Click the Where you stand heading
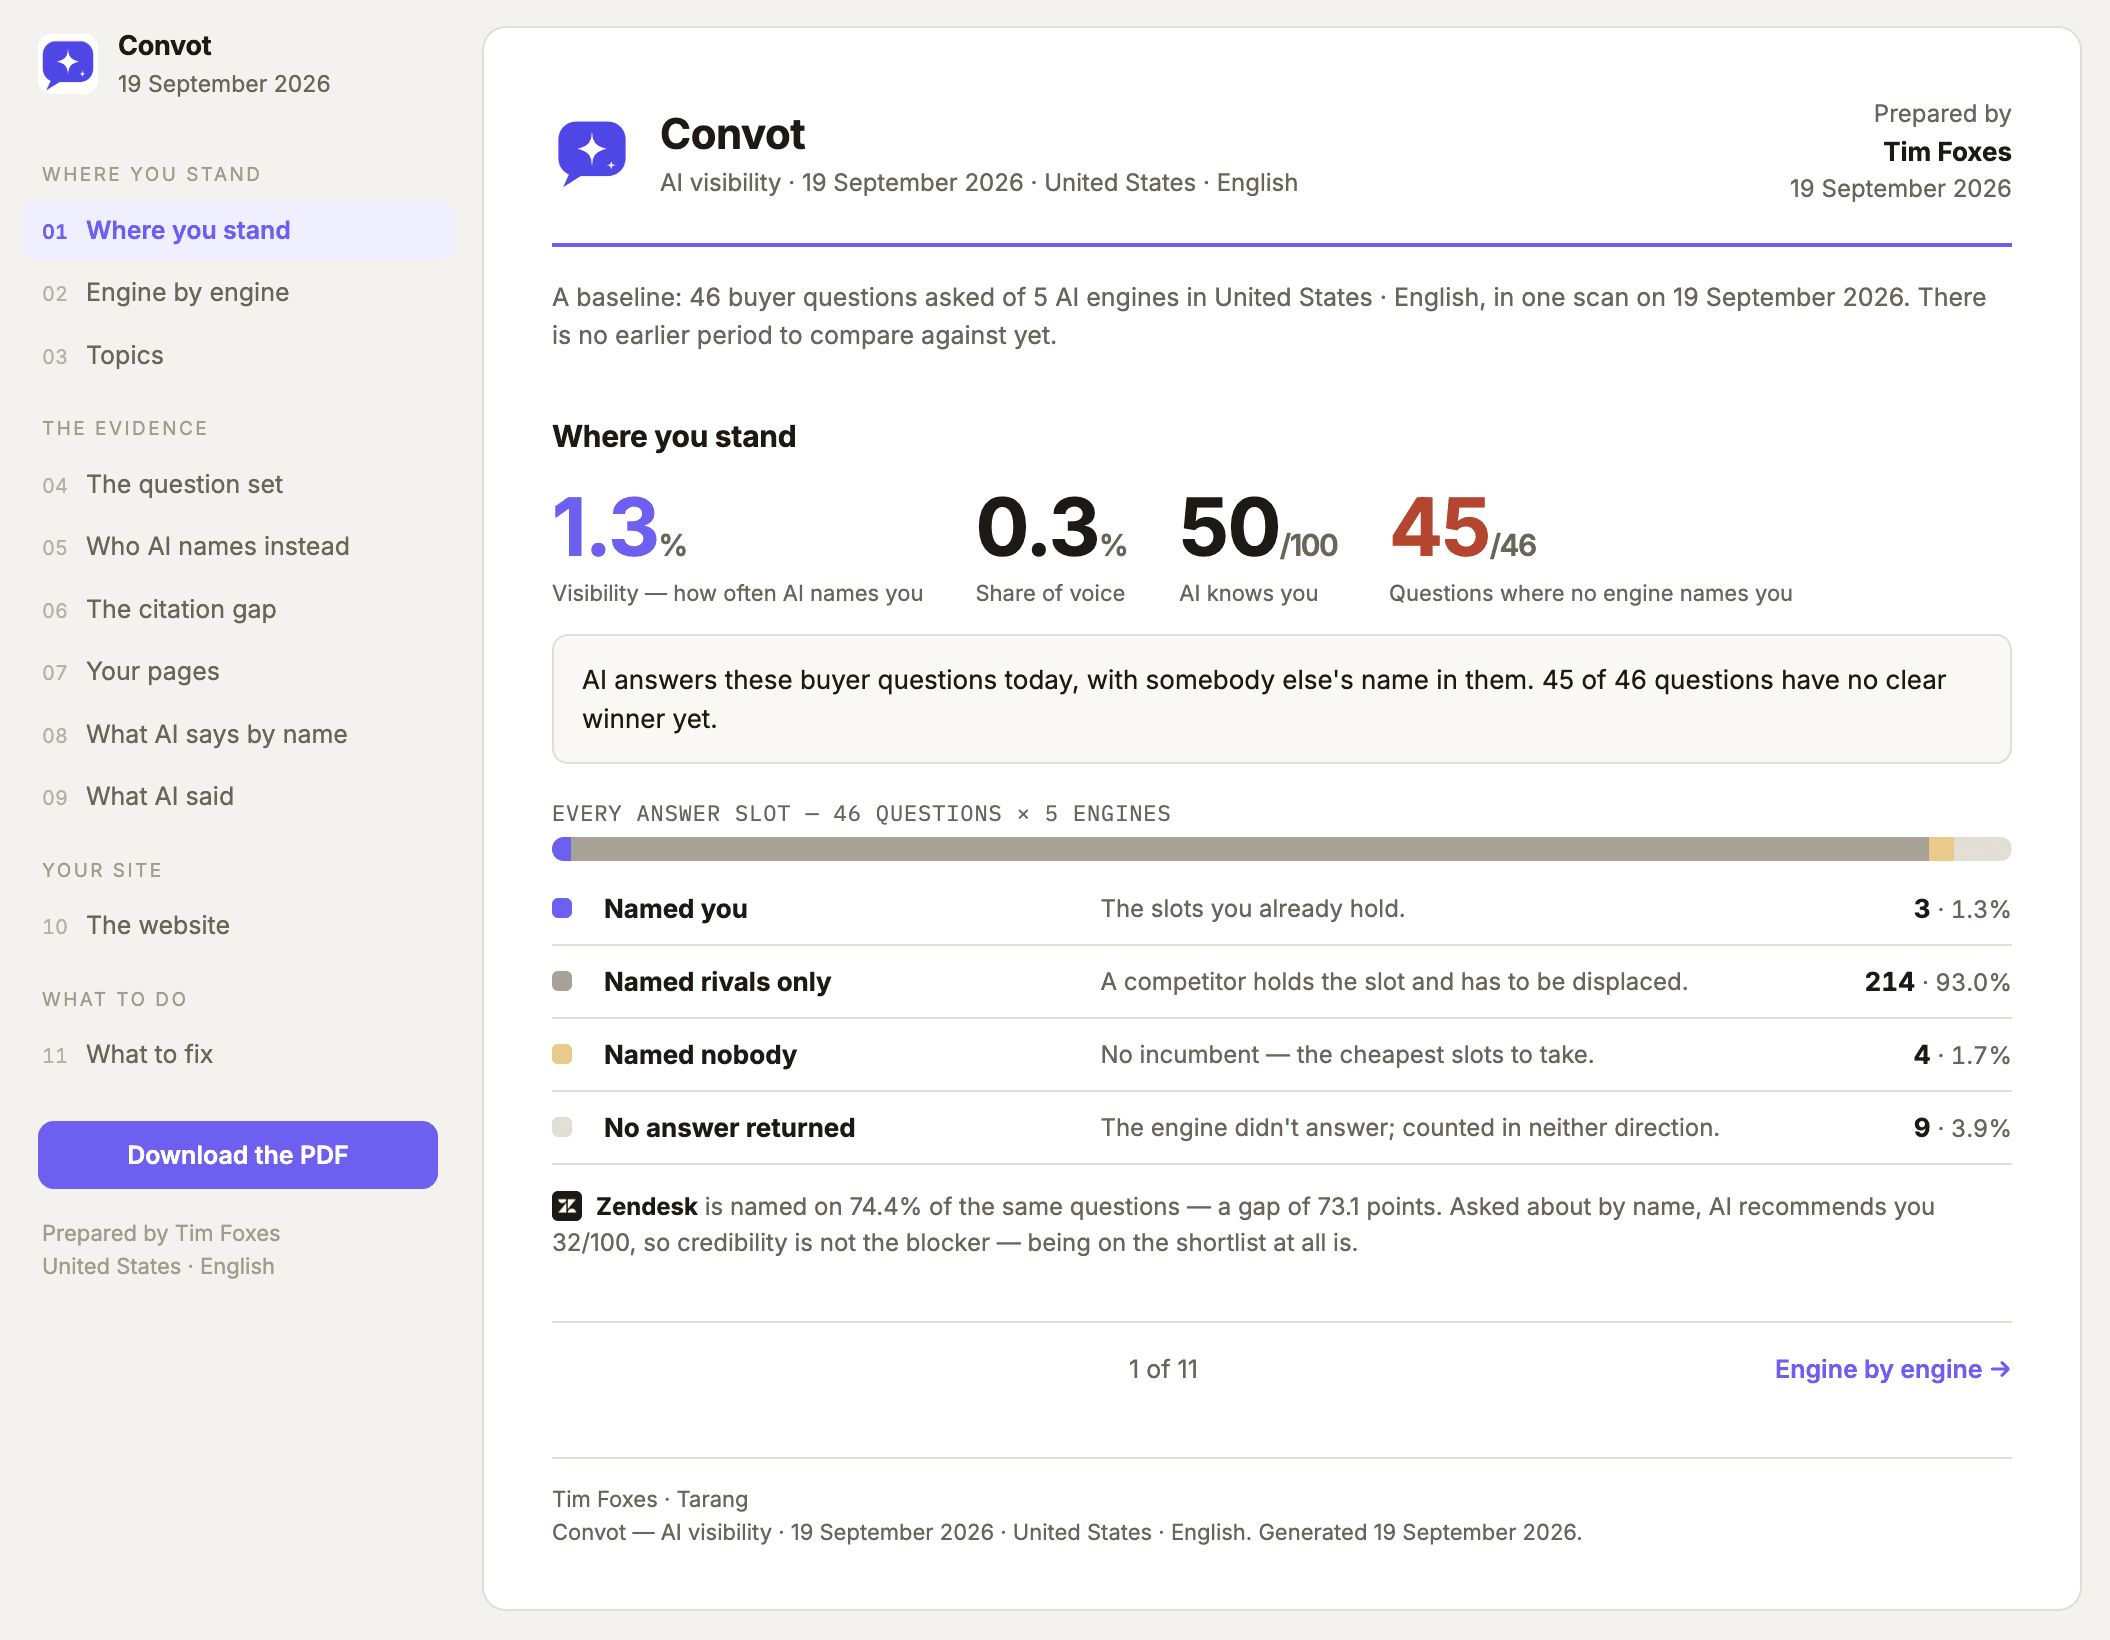The image size is (2110, 1640). pos(674,436)
